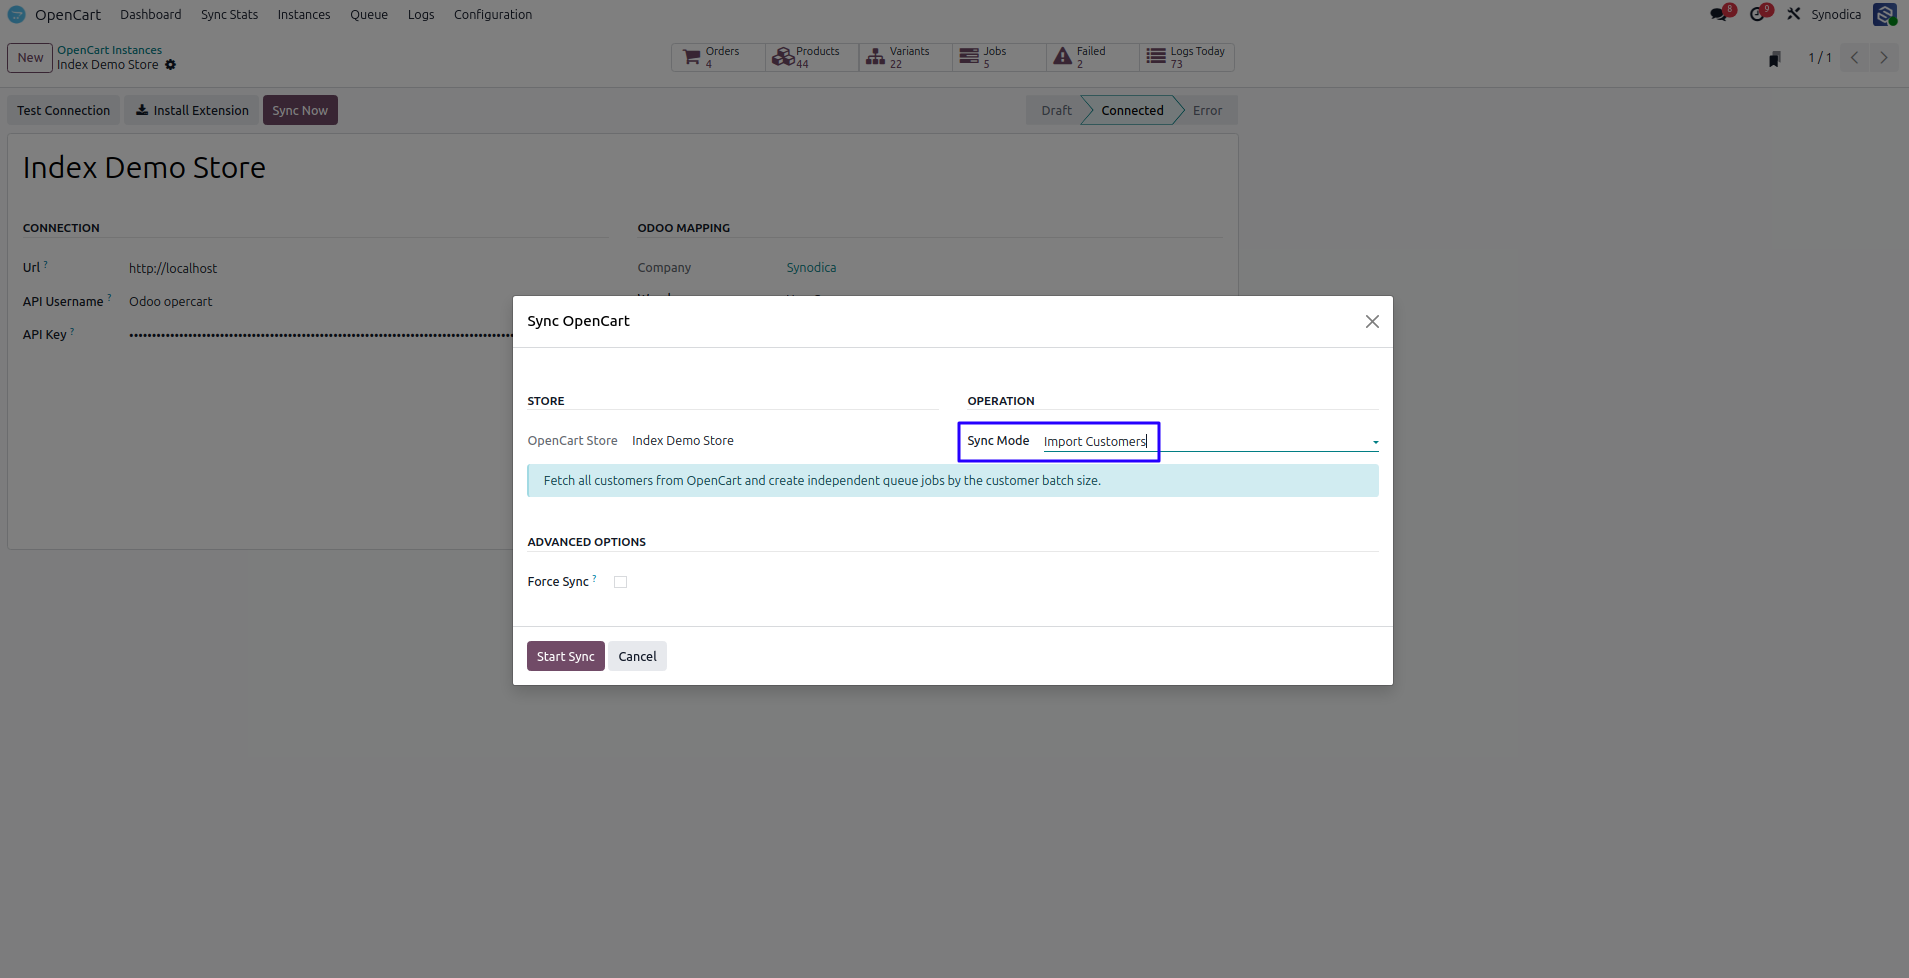The width and height of the screenshot is (1909, 978).
Task: Open the Failed warning stat button
Action: click(x=1092, y=57)
